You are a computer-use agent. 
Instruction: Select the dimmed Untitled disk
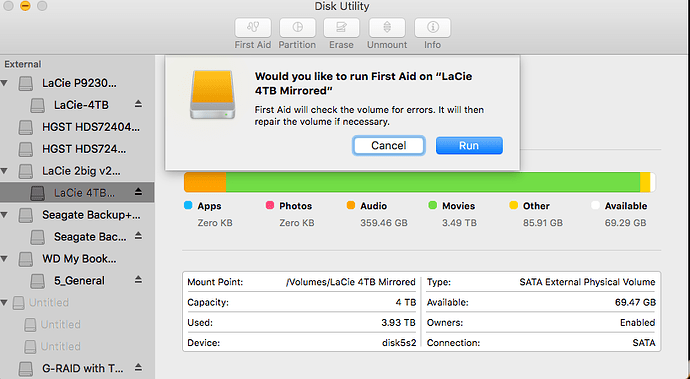tap(77, 303)
